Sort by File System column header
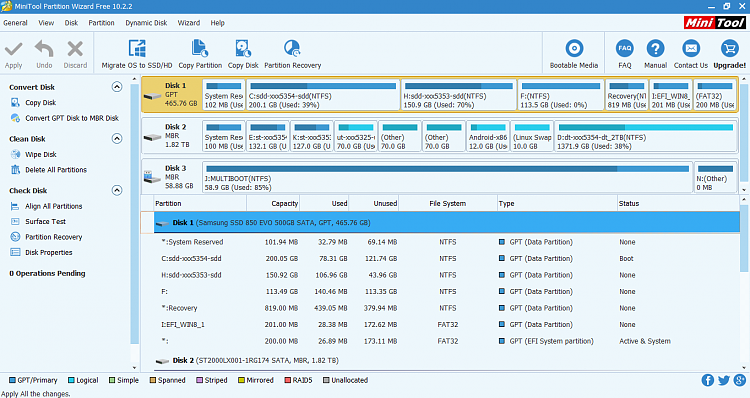The image size is (750, 398). tap(448, 203)
